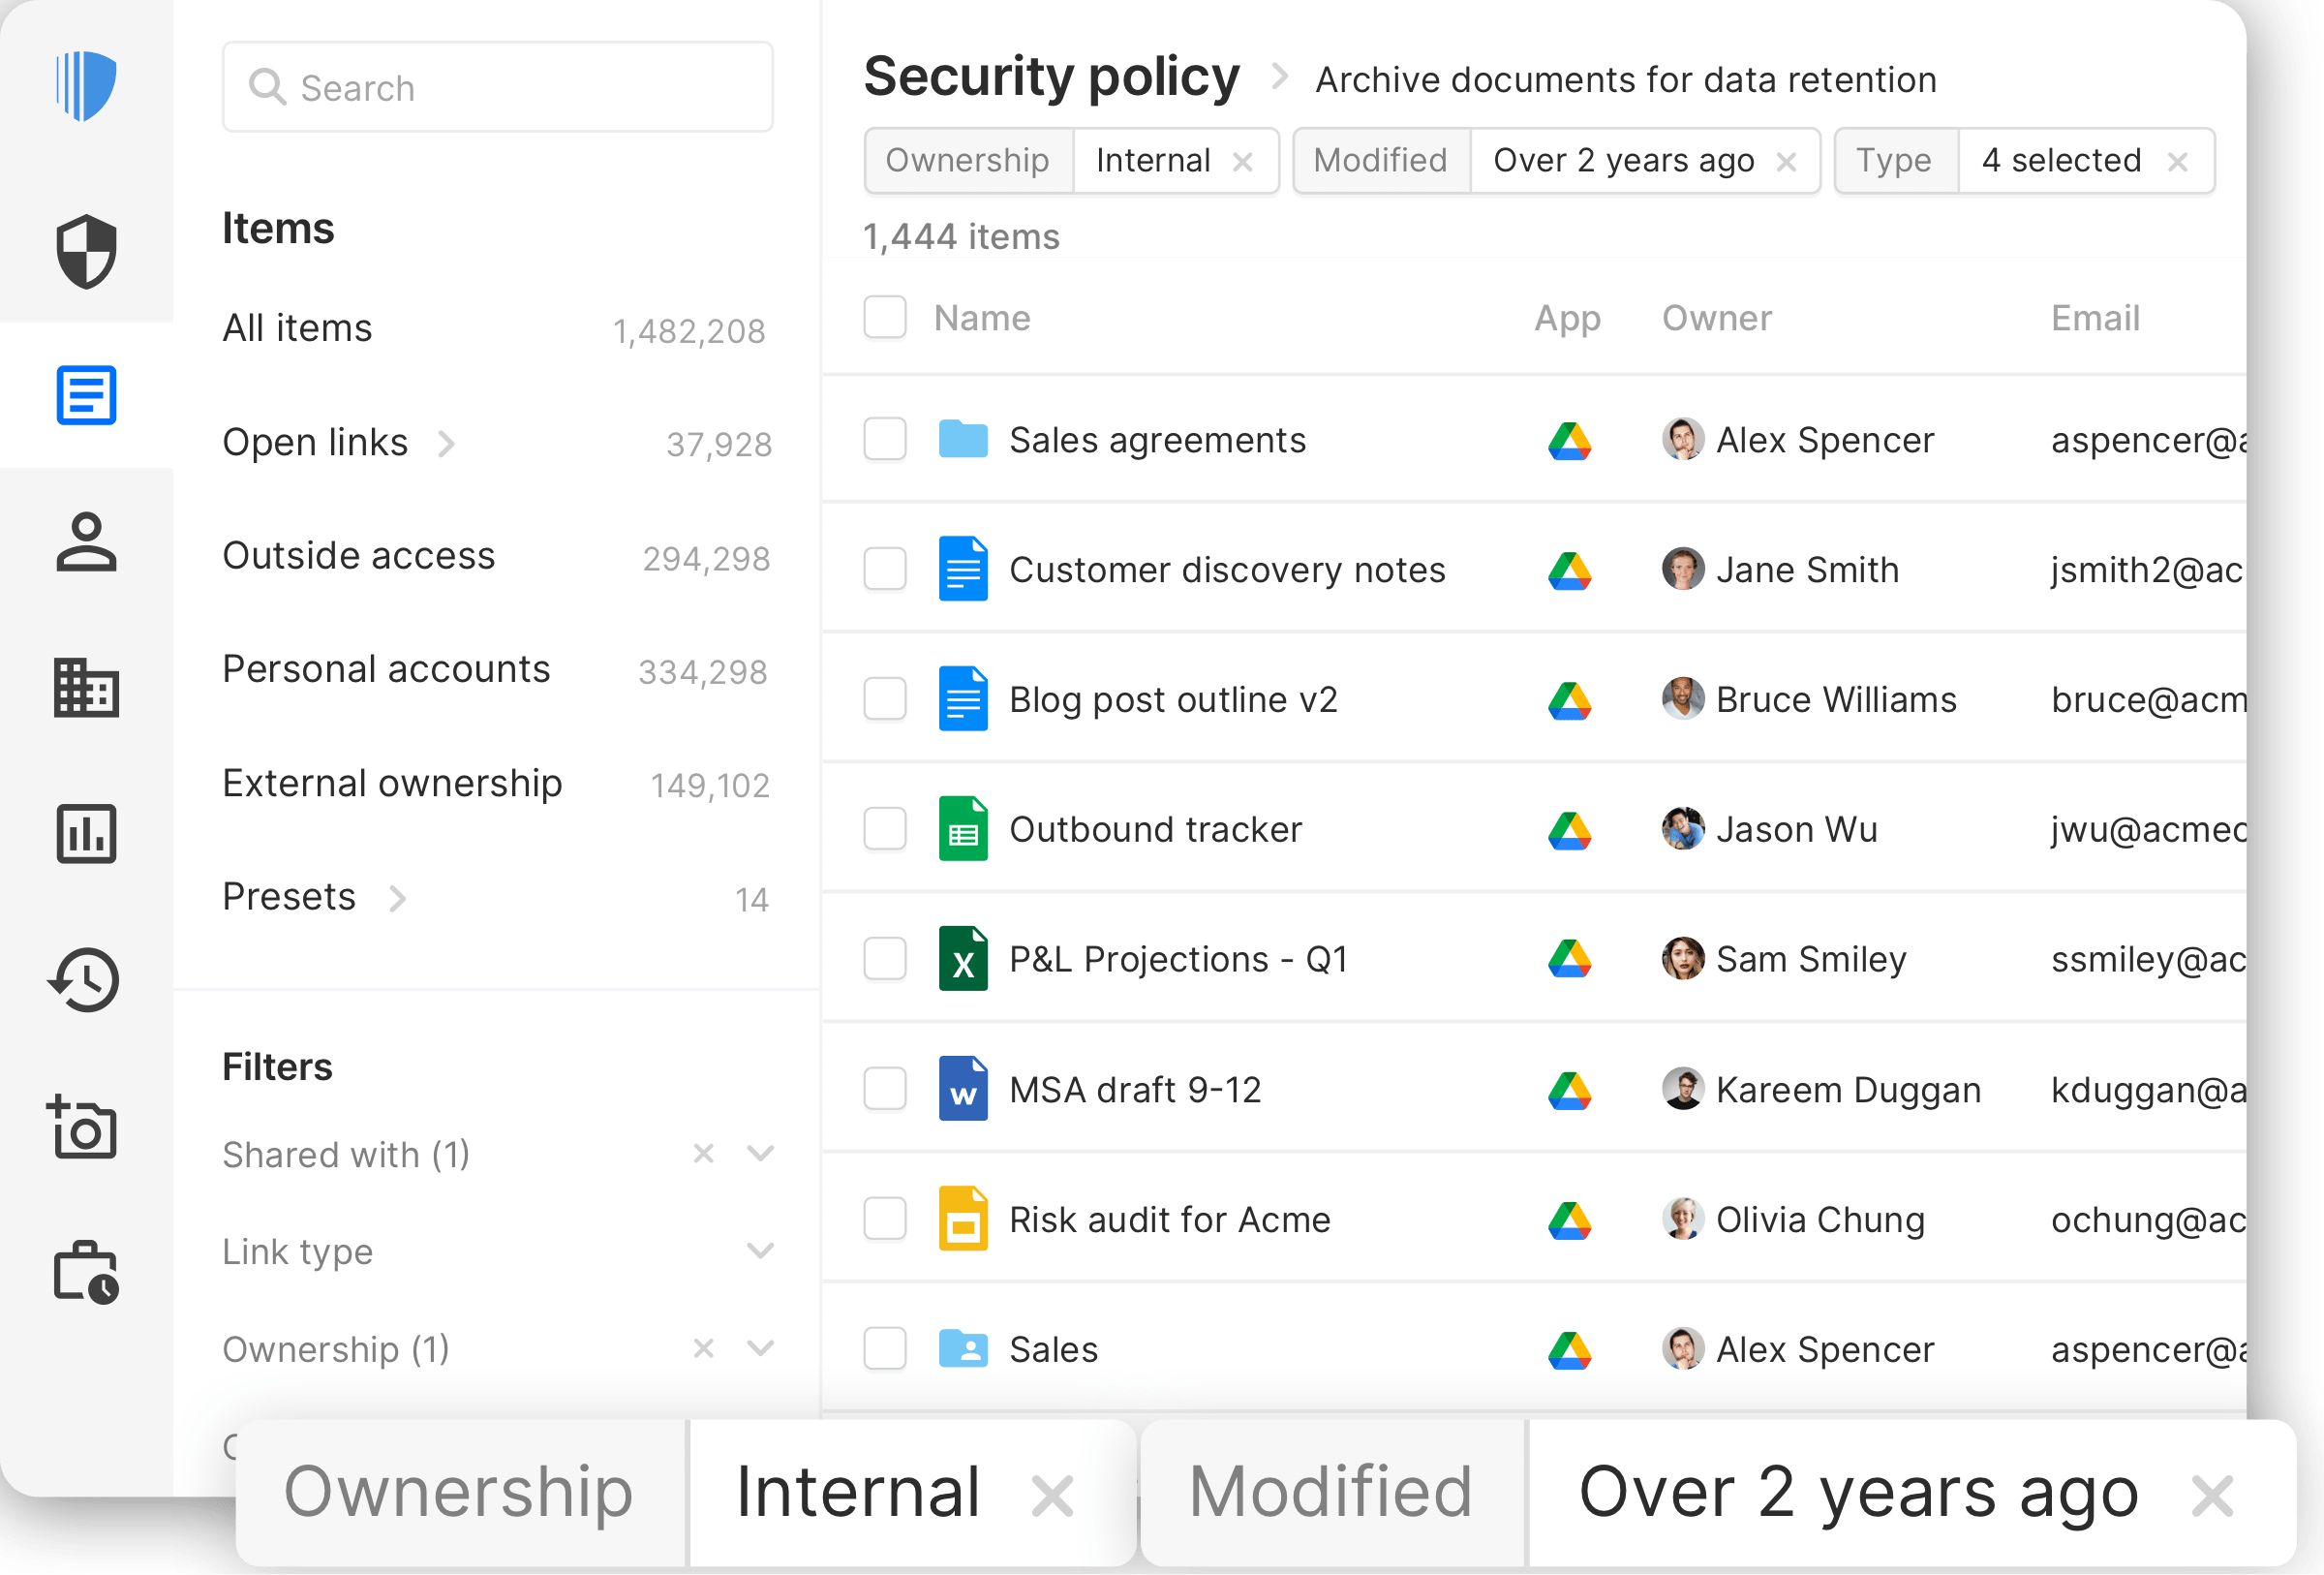Click the snapshot camera icon in sidebar
The width and height of the screenshot is (2324, 1575).
point(84,1127)
